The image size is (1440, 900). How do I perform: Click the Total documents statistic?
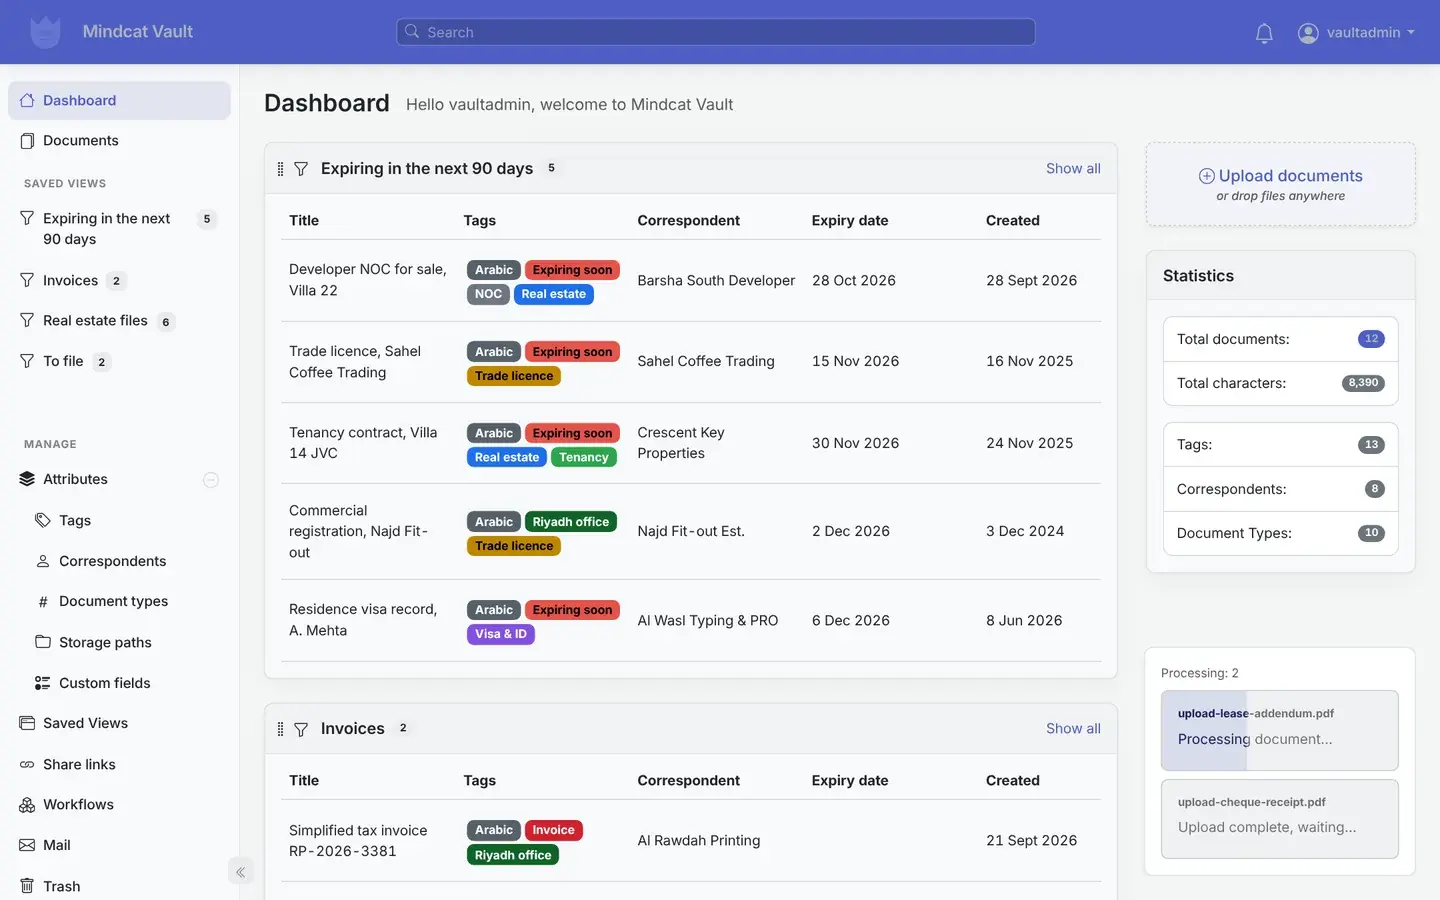[1280, 339]
